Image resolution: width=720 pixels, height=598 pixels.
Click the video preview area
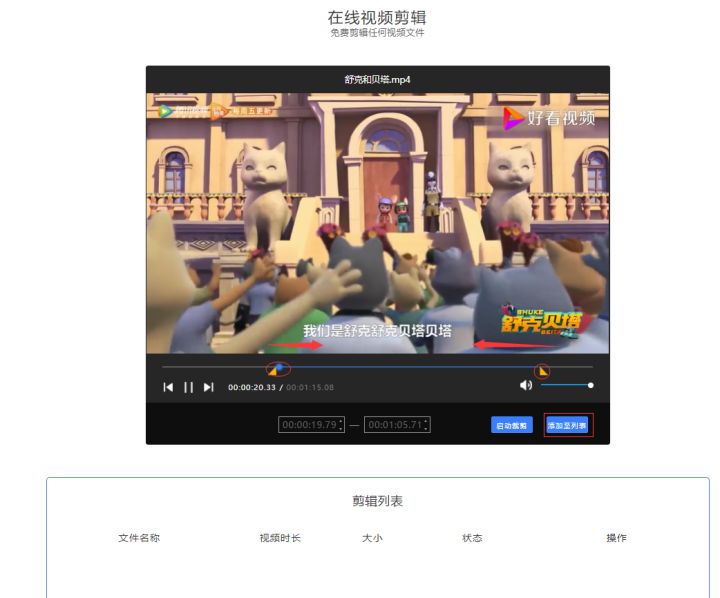click(x=378, y=223)
